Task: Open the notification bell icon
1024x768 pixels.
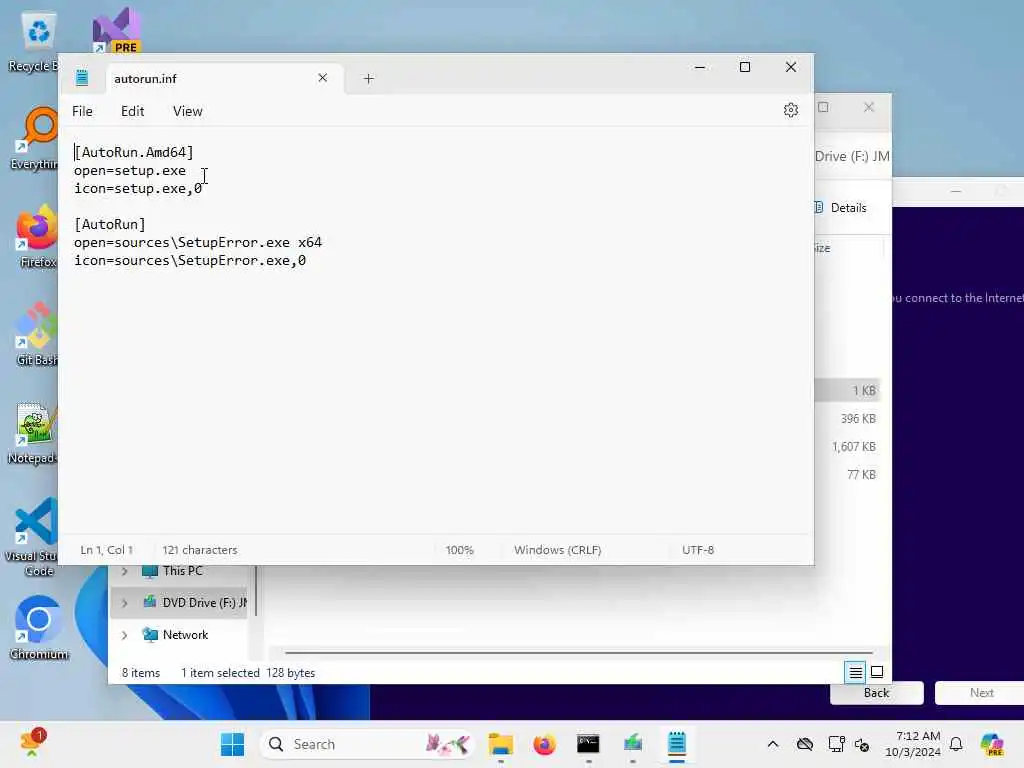Action: pos(956,744)
